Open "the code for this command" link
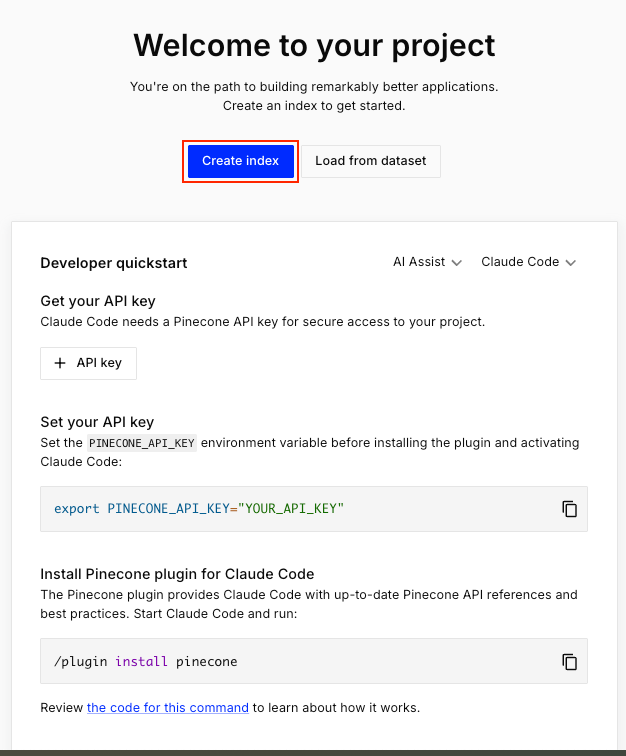 168,708
